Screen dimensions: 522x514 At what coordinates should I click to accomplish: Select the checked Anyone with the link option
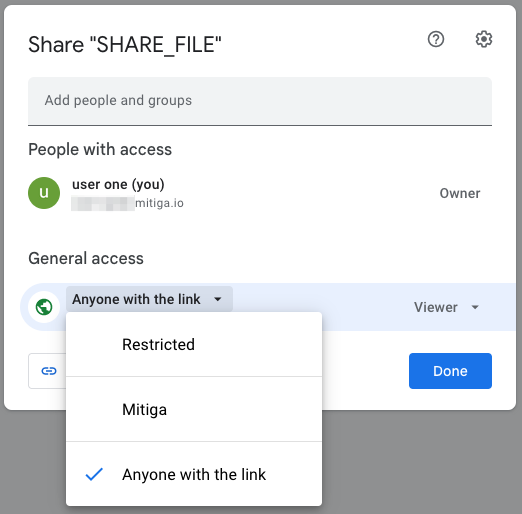click(194, 474)
